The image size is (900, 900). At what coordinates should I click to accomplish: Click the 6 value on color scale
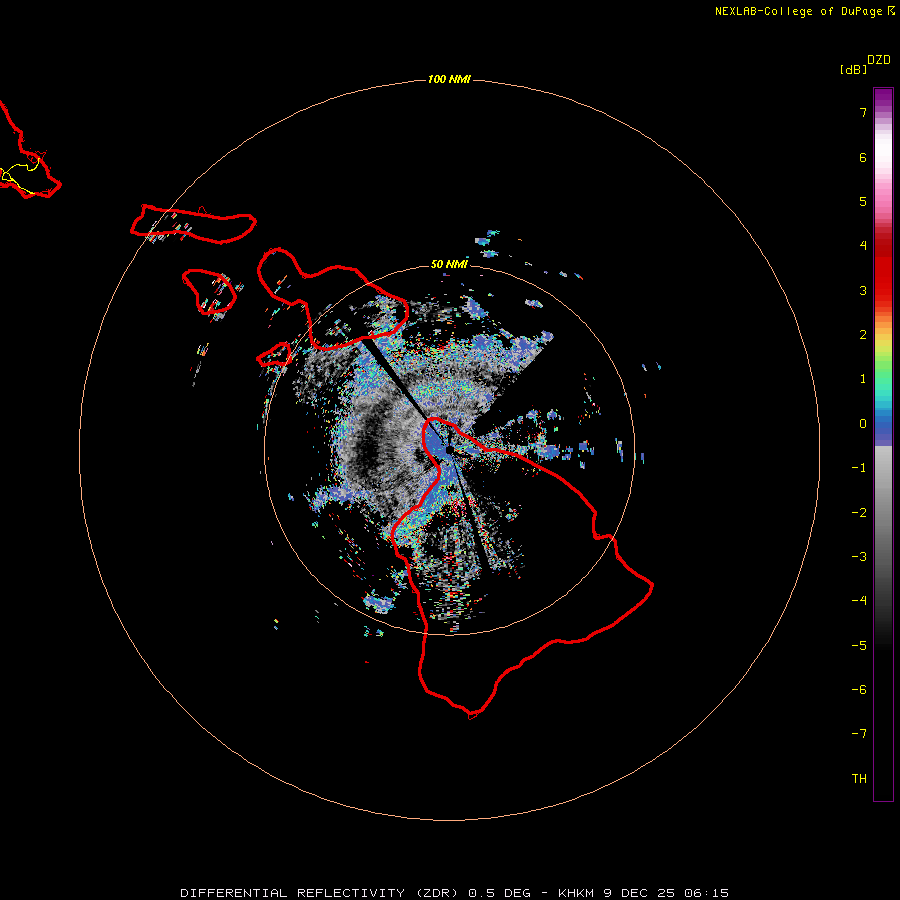coord(863,157)
